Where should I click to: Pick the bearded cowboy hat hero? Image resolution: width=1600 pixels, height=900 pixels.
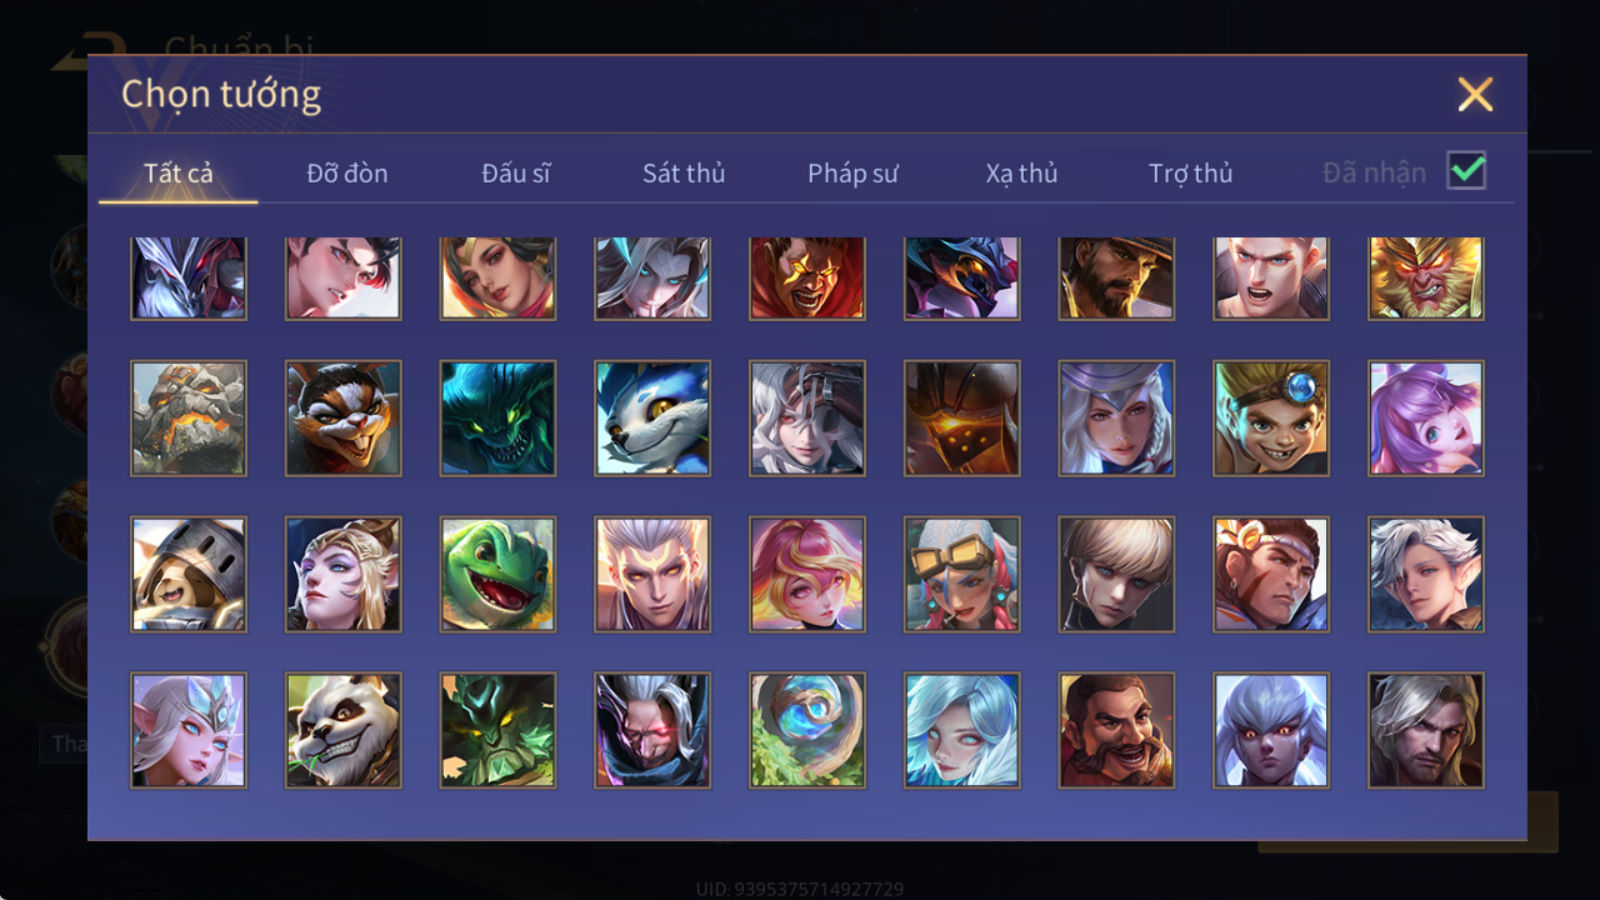tap(1116, 278)
